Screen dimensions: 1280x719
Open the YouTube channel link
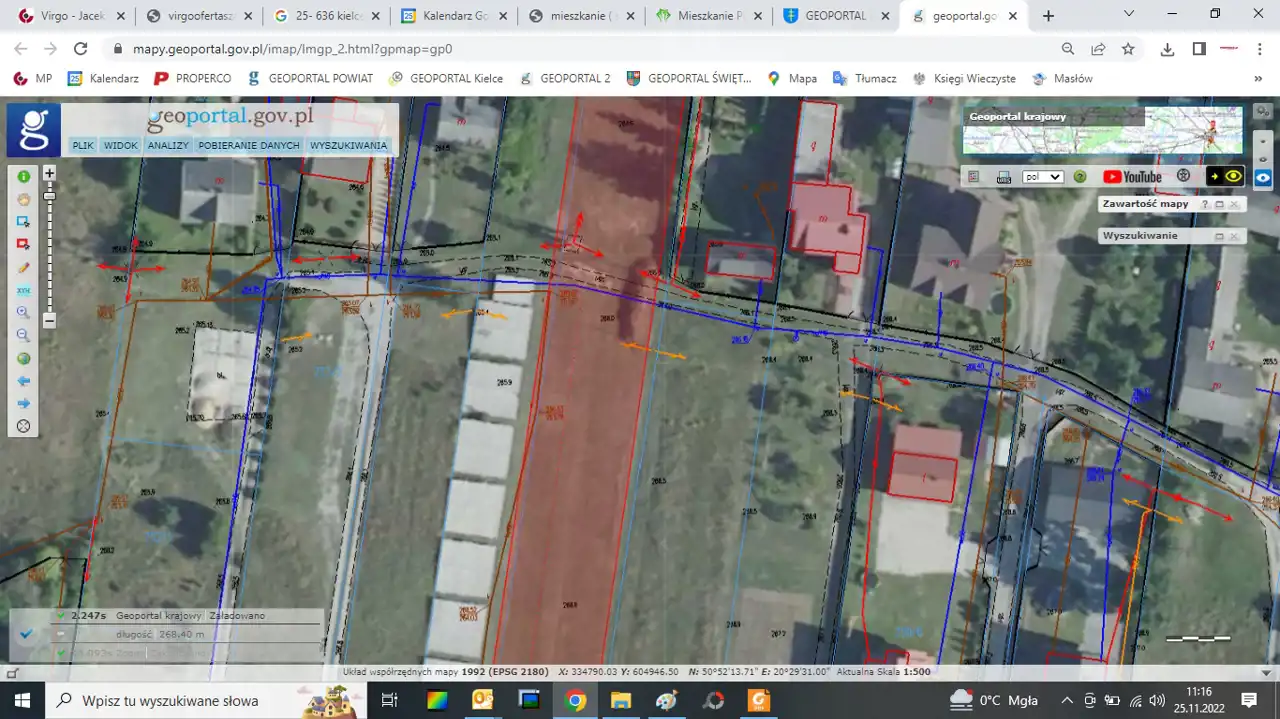click(1132, 177)
